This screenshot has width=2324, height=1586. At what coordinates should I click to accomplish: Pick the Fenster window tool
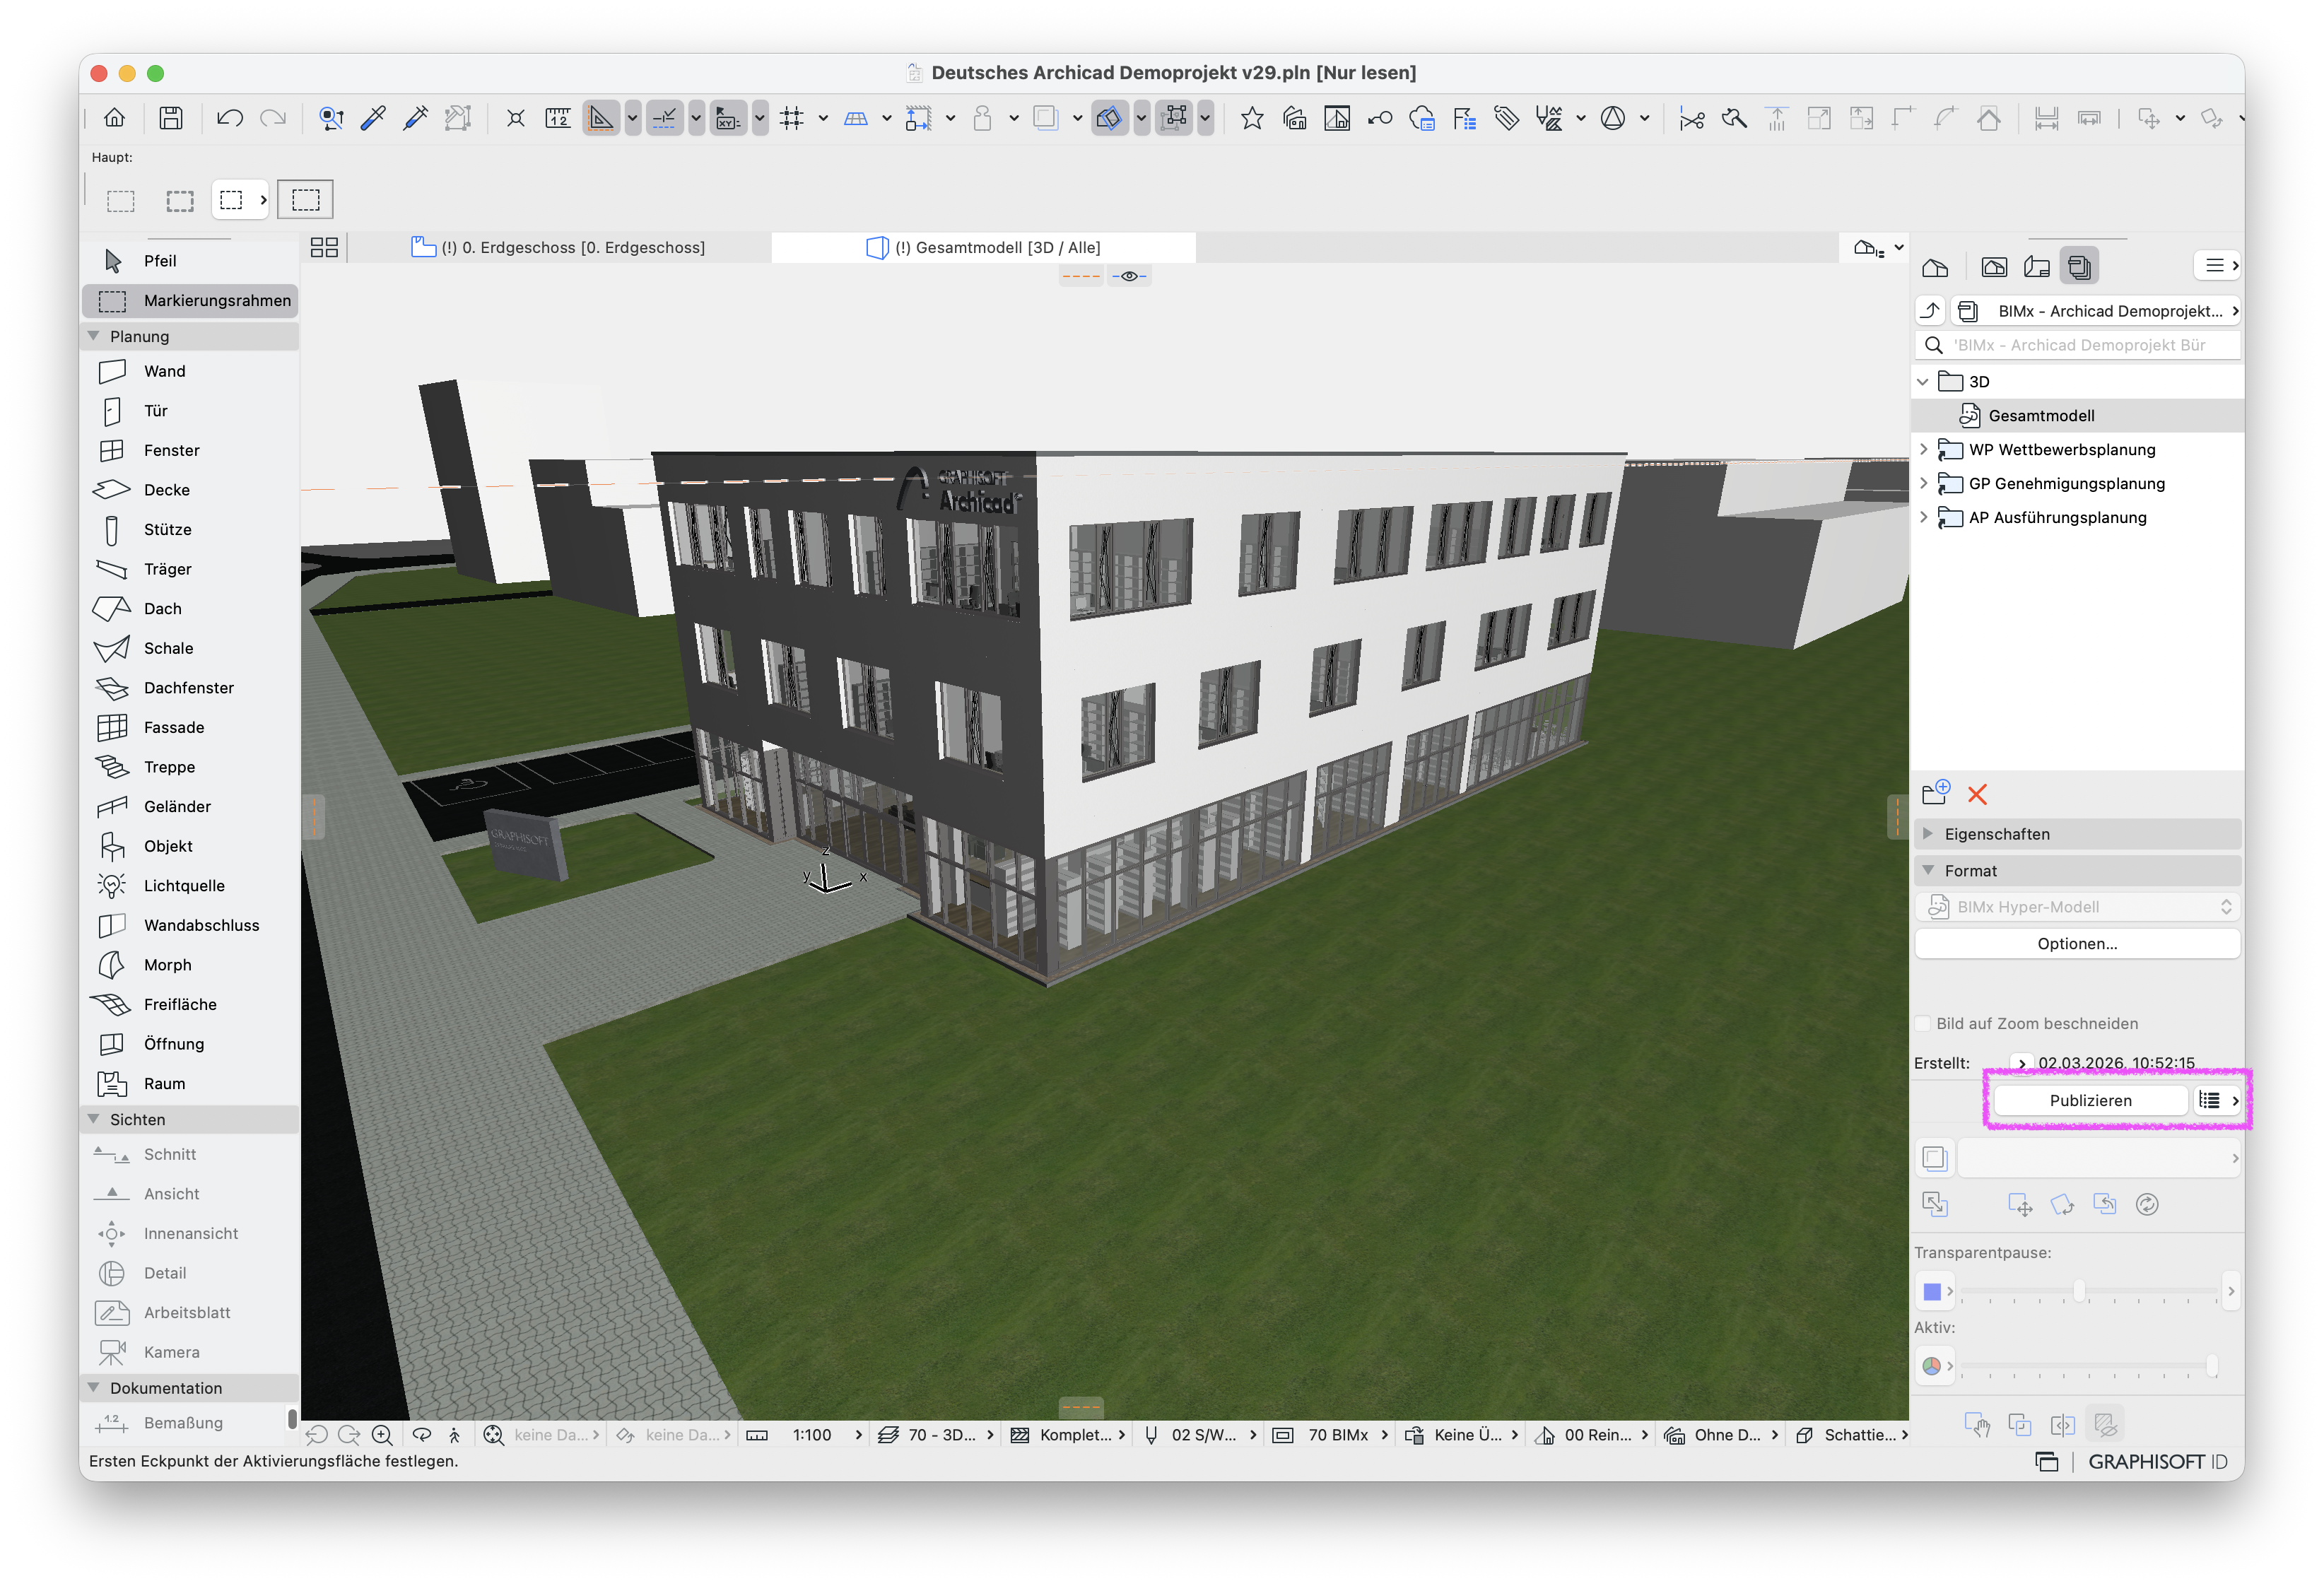tap(189, 451)
